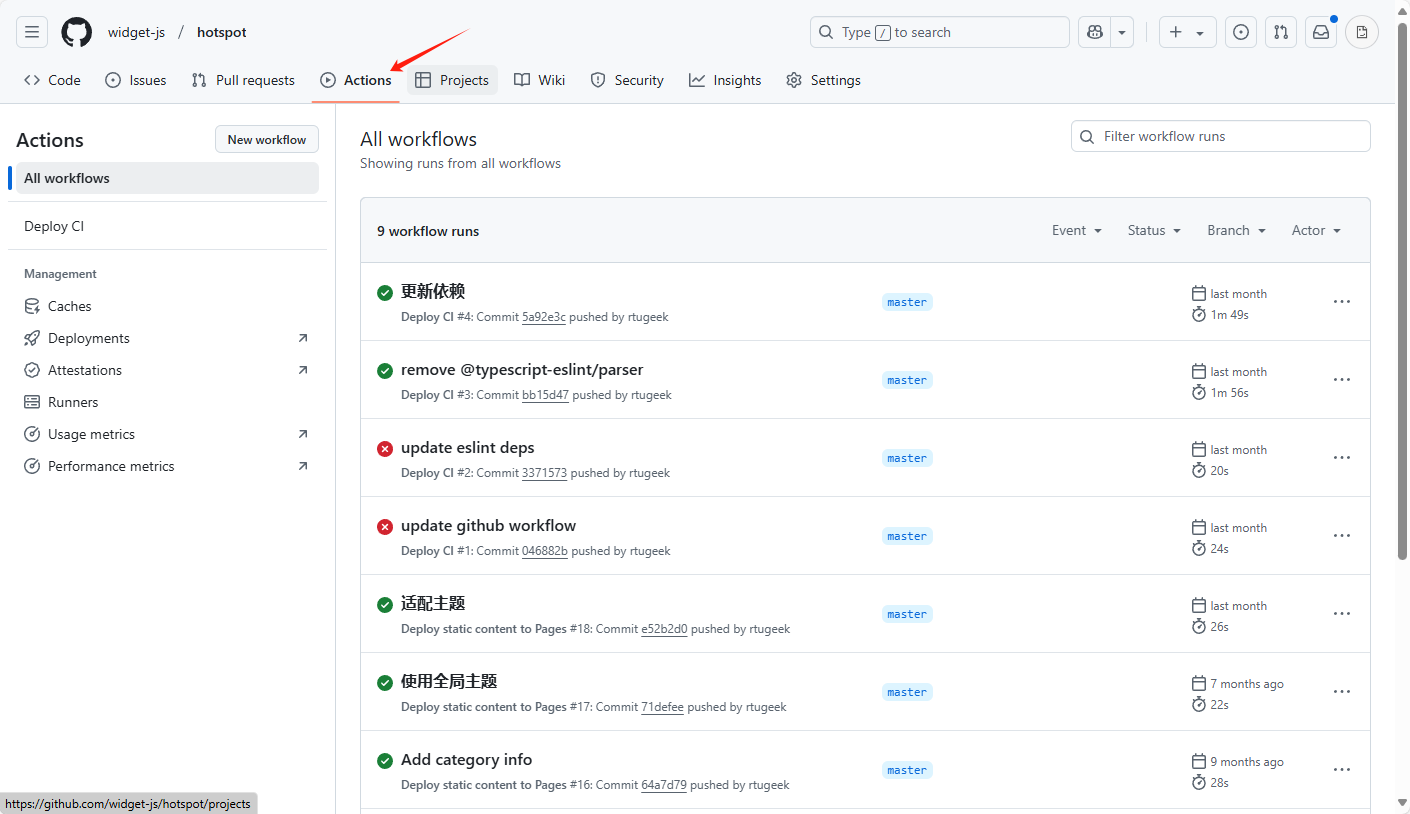Open your issues icon in header

point(1241,32)
